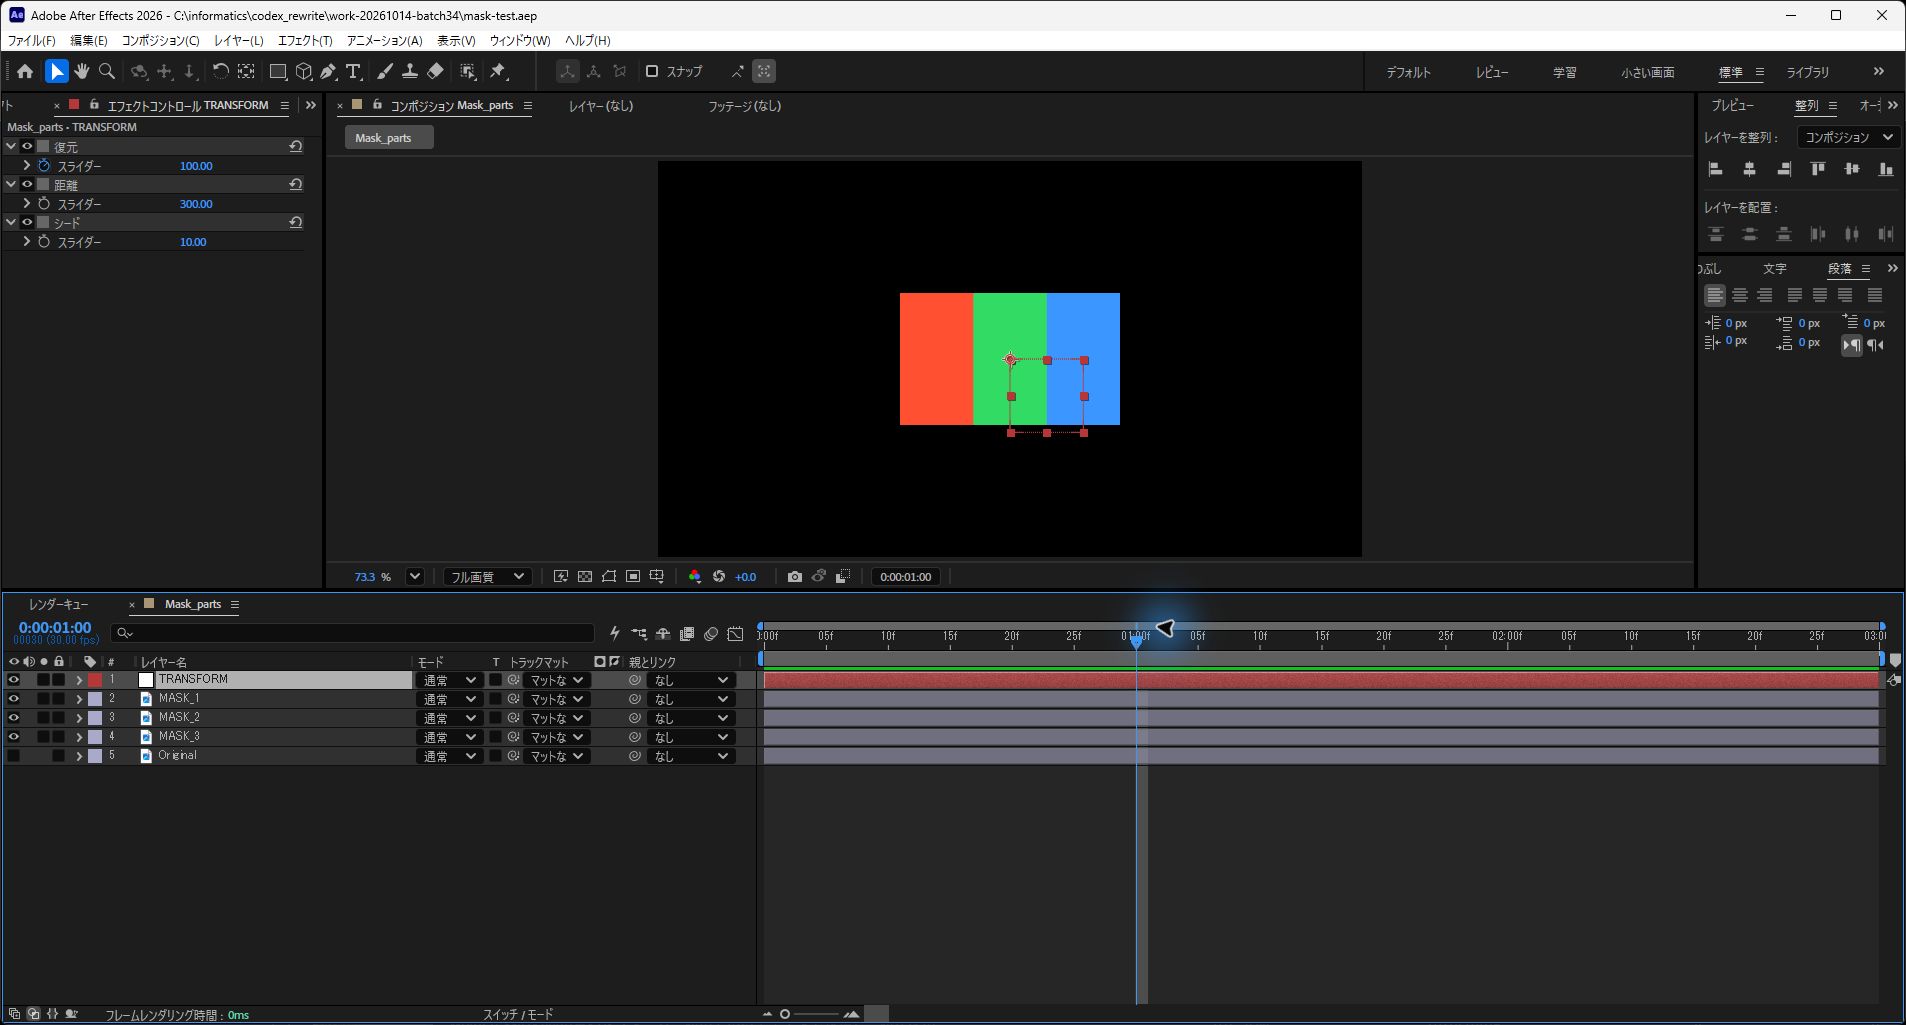Image resolution: width=1906 pixels, height=1025 pixels.
Task: Collapse the 復元 effect group
Action: click(x=11, y=146)
